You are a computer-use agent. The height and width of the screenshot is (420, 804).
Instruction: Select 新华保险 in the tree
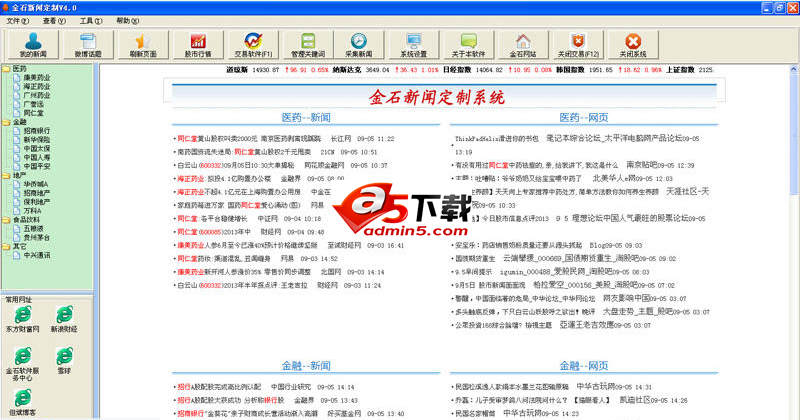[x=37, y=139]
